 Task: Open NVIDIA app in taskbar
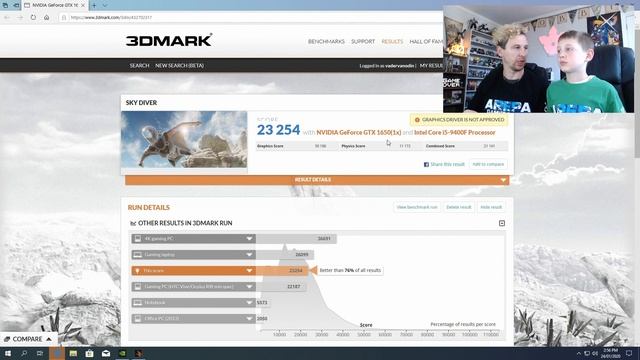coord(122,353)
